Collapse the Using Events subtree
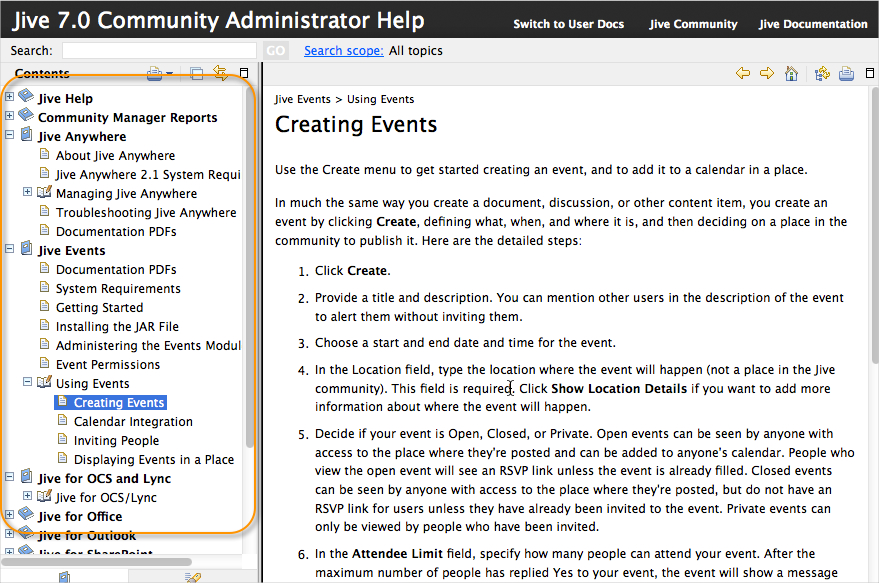 coord(27,382)
